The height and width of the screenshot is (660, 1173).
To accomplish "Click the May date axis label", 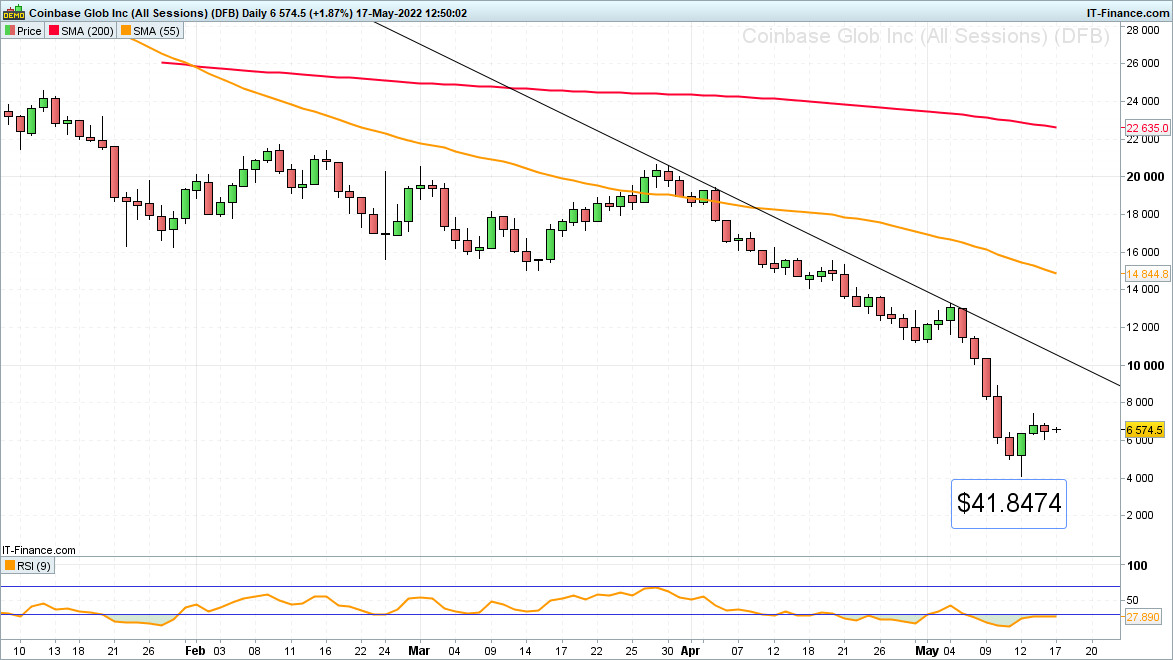I will (927, 651).
